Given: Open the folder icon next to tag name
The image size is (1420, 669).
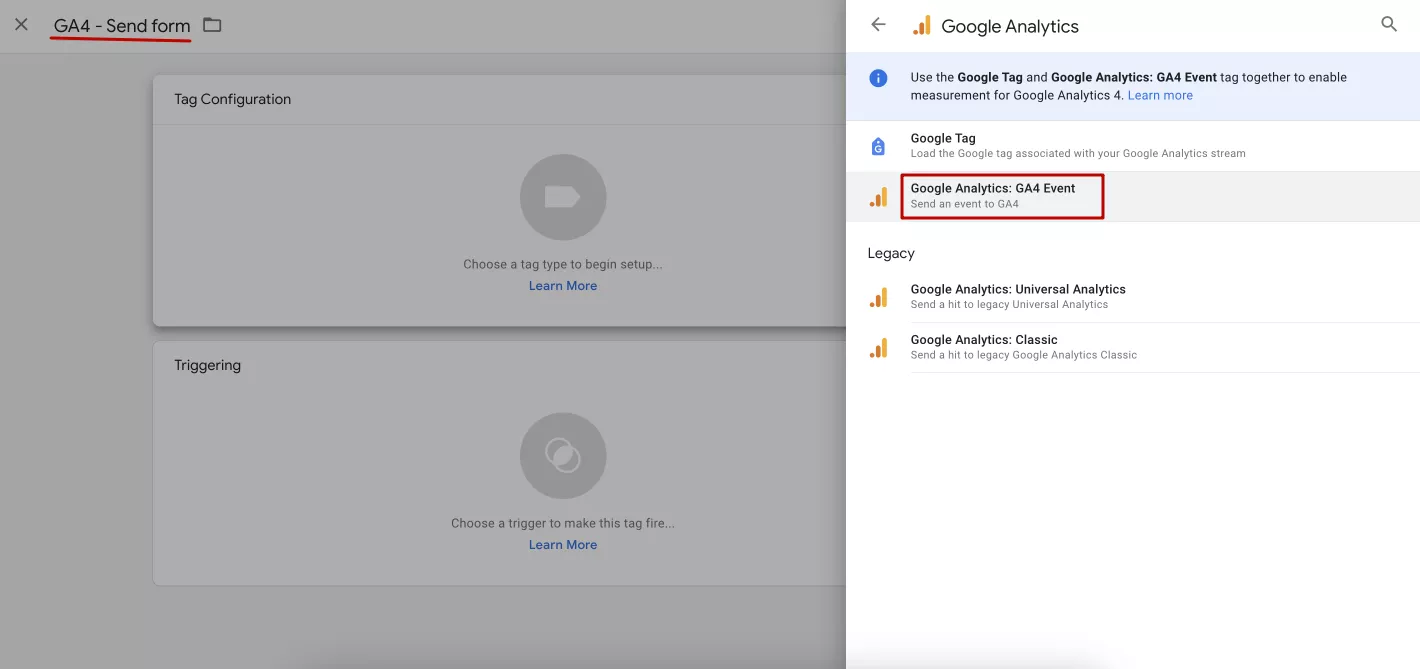Looking at the screenshot, I should pyautogui.click(x=212, y=25).
